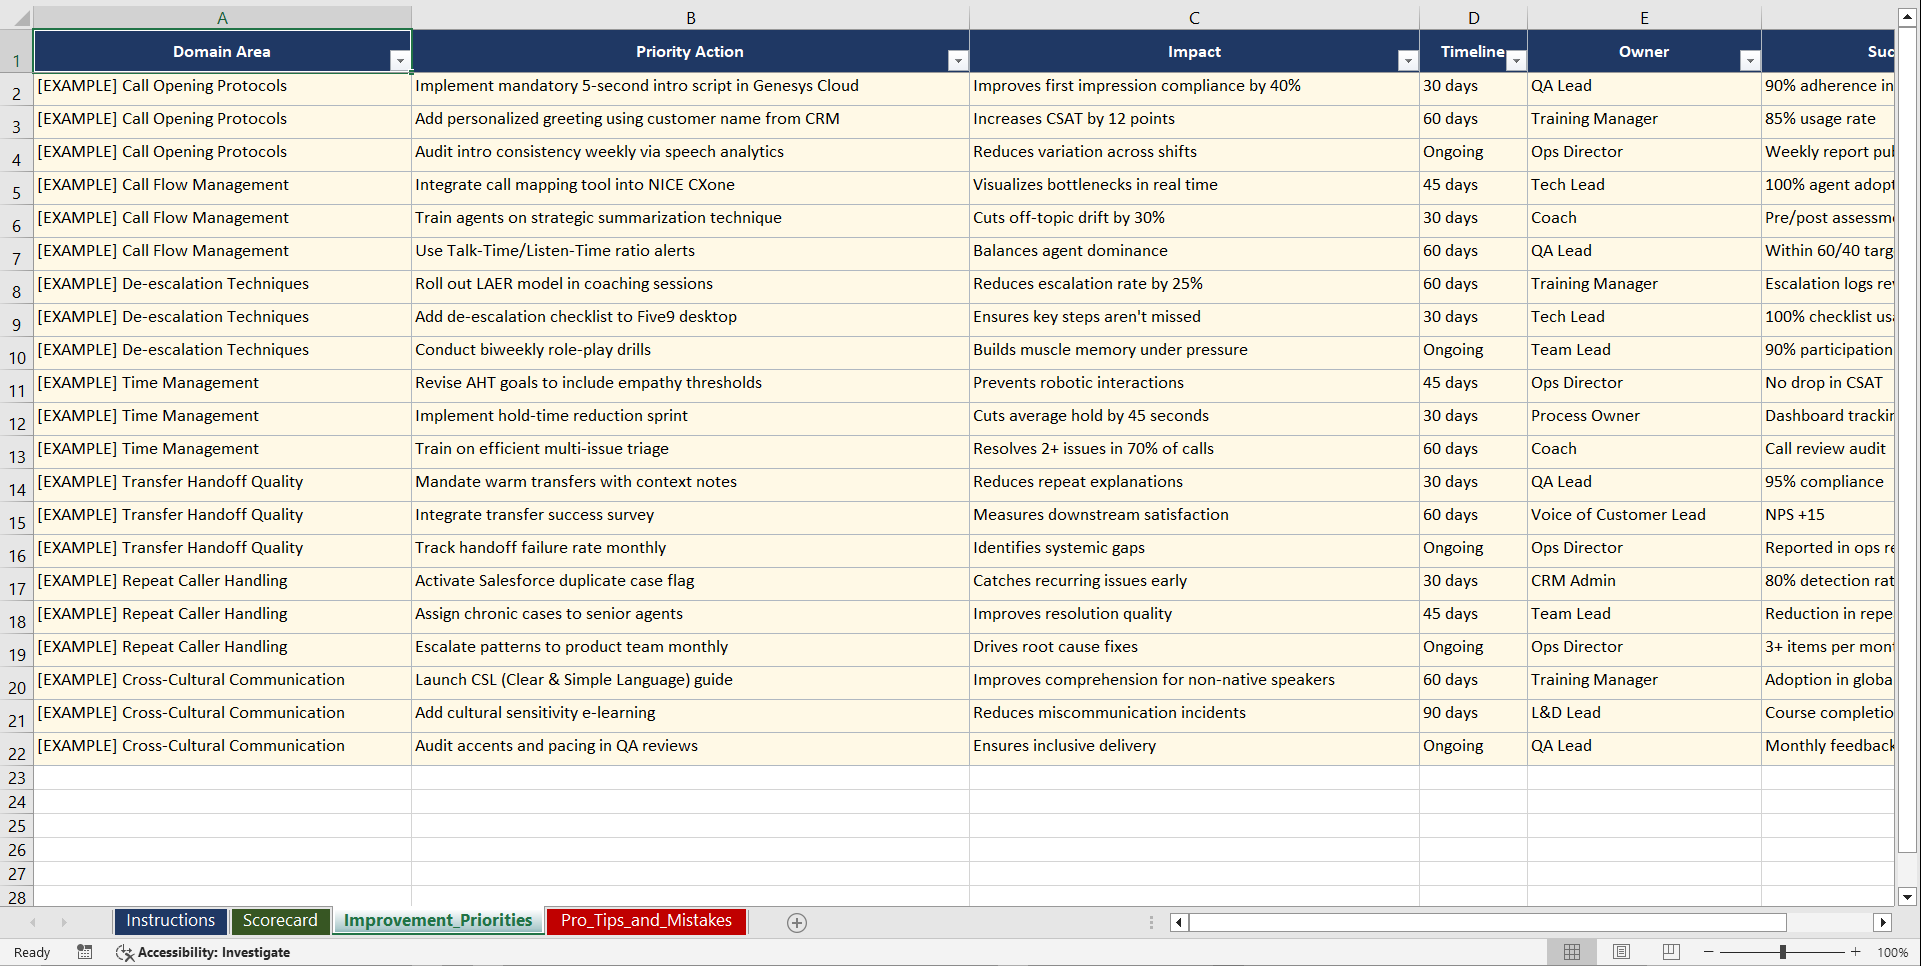Open the Domain Area filter dropdown

tap(401, 60)
